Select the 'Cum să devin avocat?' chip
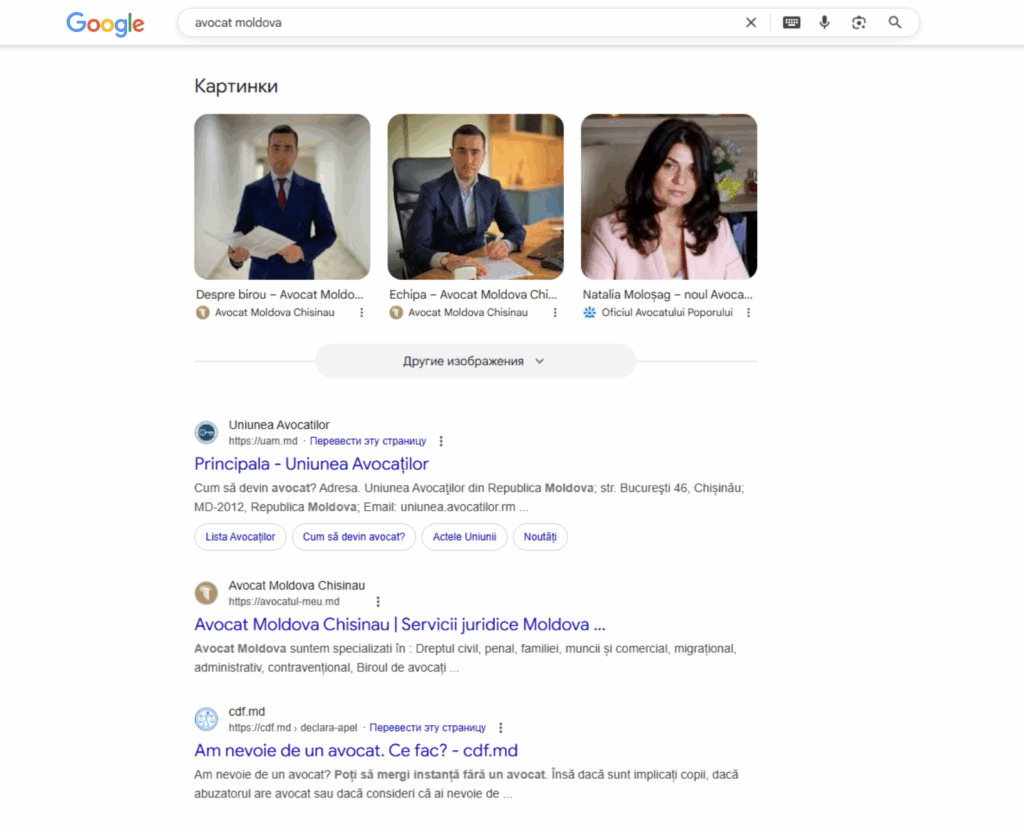This screenshot has height=832, width=1024. pyautogui.click(x=353, y=537)
